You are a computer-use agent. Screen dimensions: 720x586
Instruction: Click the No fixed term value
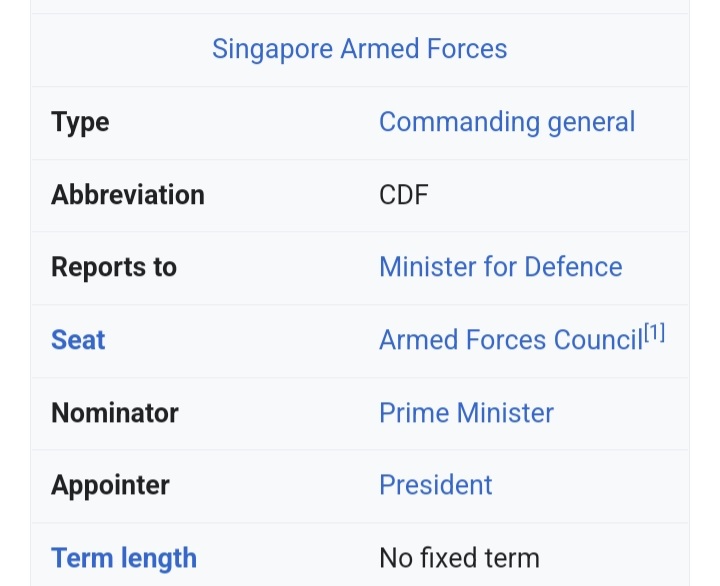pyautogui.click(x=459, y=558)
